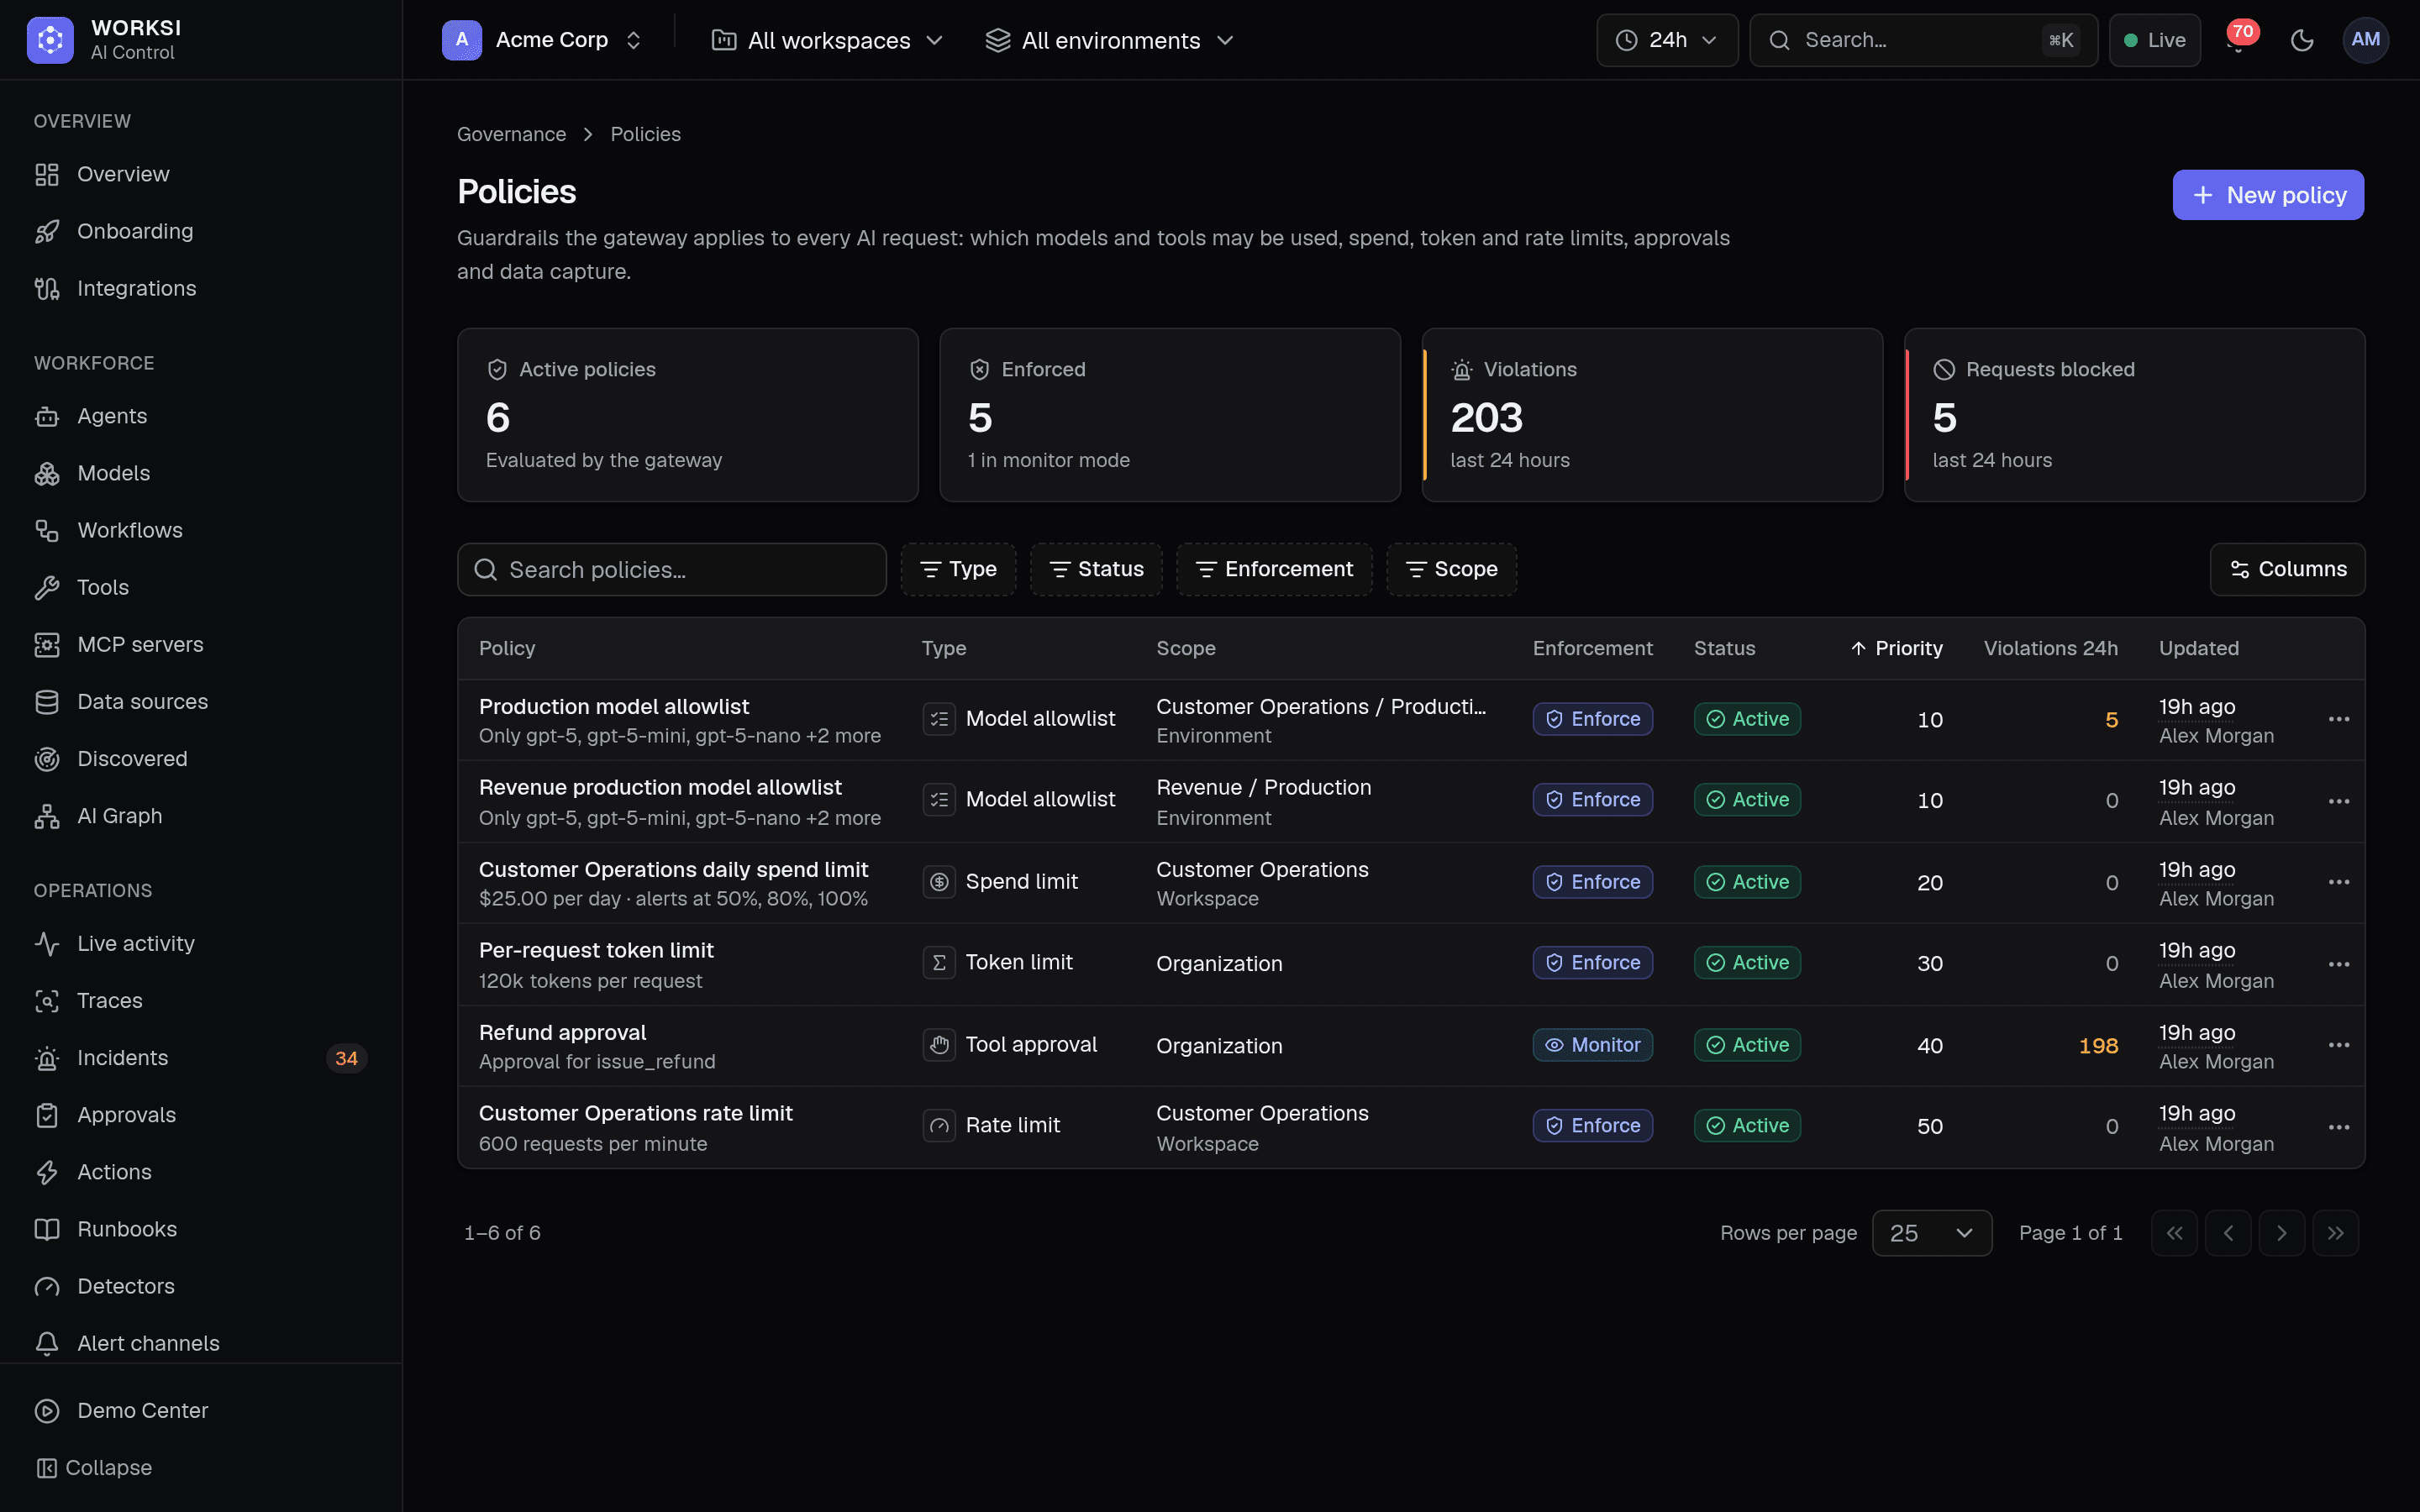
Task: Jump to first page arrow
Action: pyautogui.click(x=2174, y=1233)
